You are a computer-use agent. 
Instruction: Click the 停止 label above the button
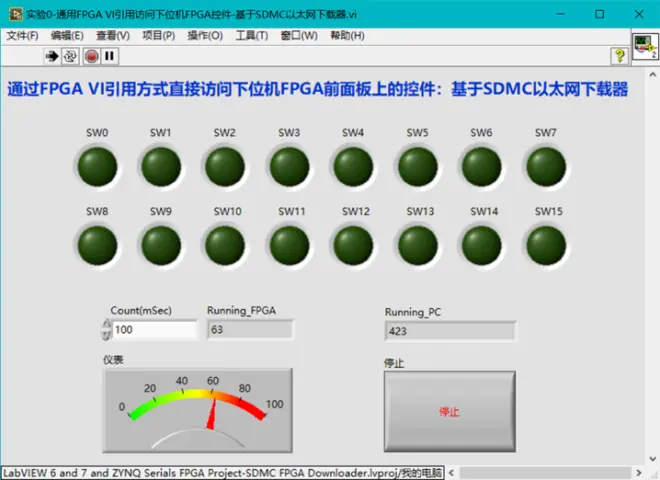click(x=394, y=363)
